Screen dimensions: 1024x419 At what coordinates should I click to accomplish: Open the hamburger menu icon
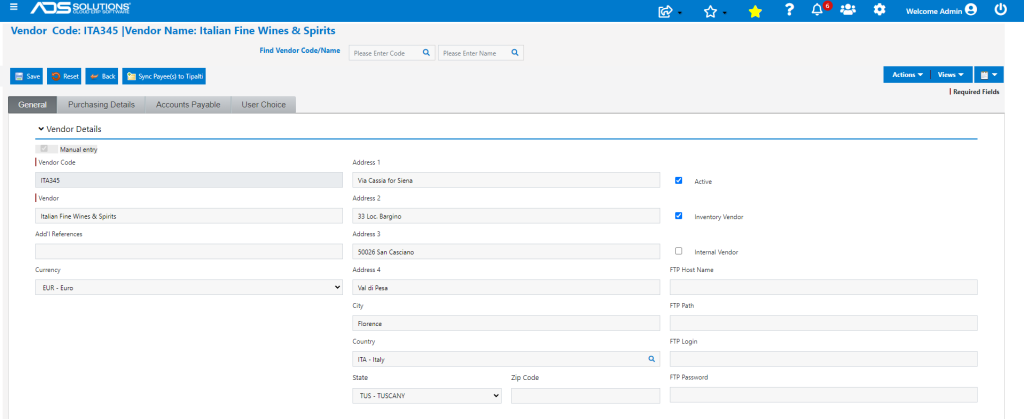tap(14, 7)
